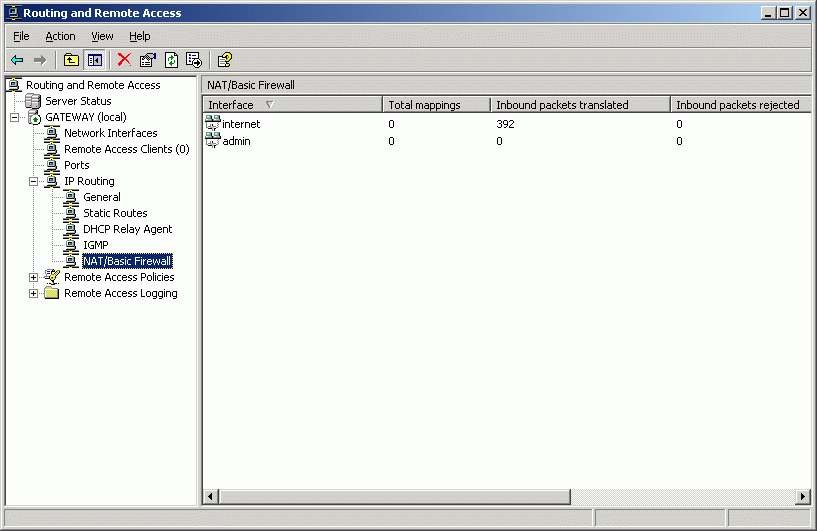Click the DHCP Relay Agent icon
Image resolution: width=817 pixels, height=531 pixels.
71,229
